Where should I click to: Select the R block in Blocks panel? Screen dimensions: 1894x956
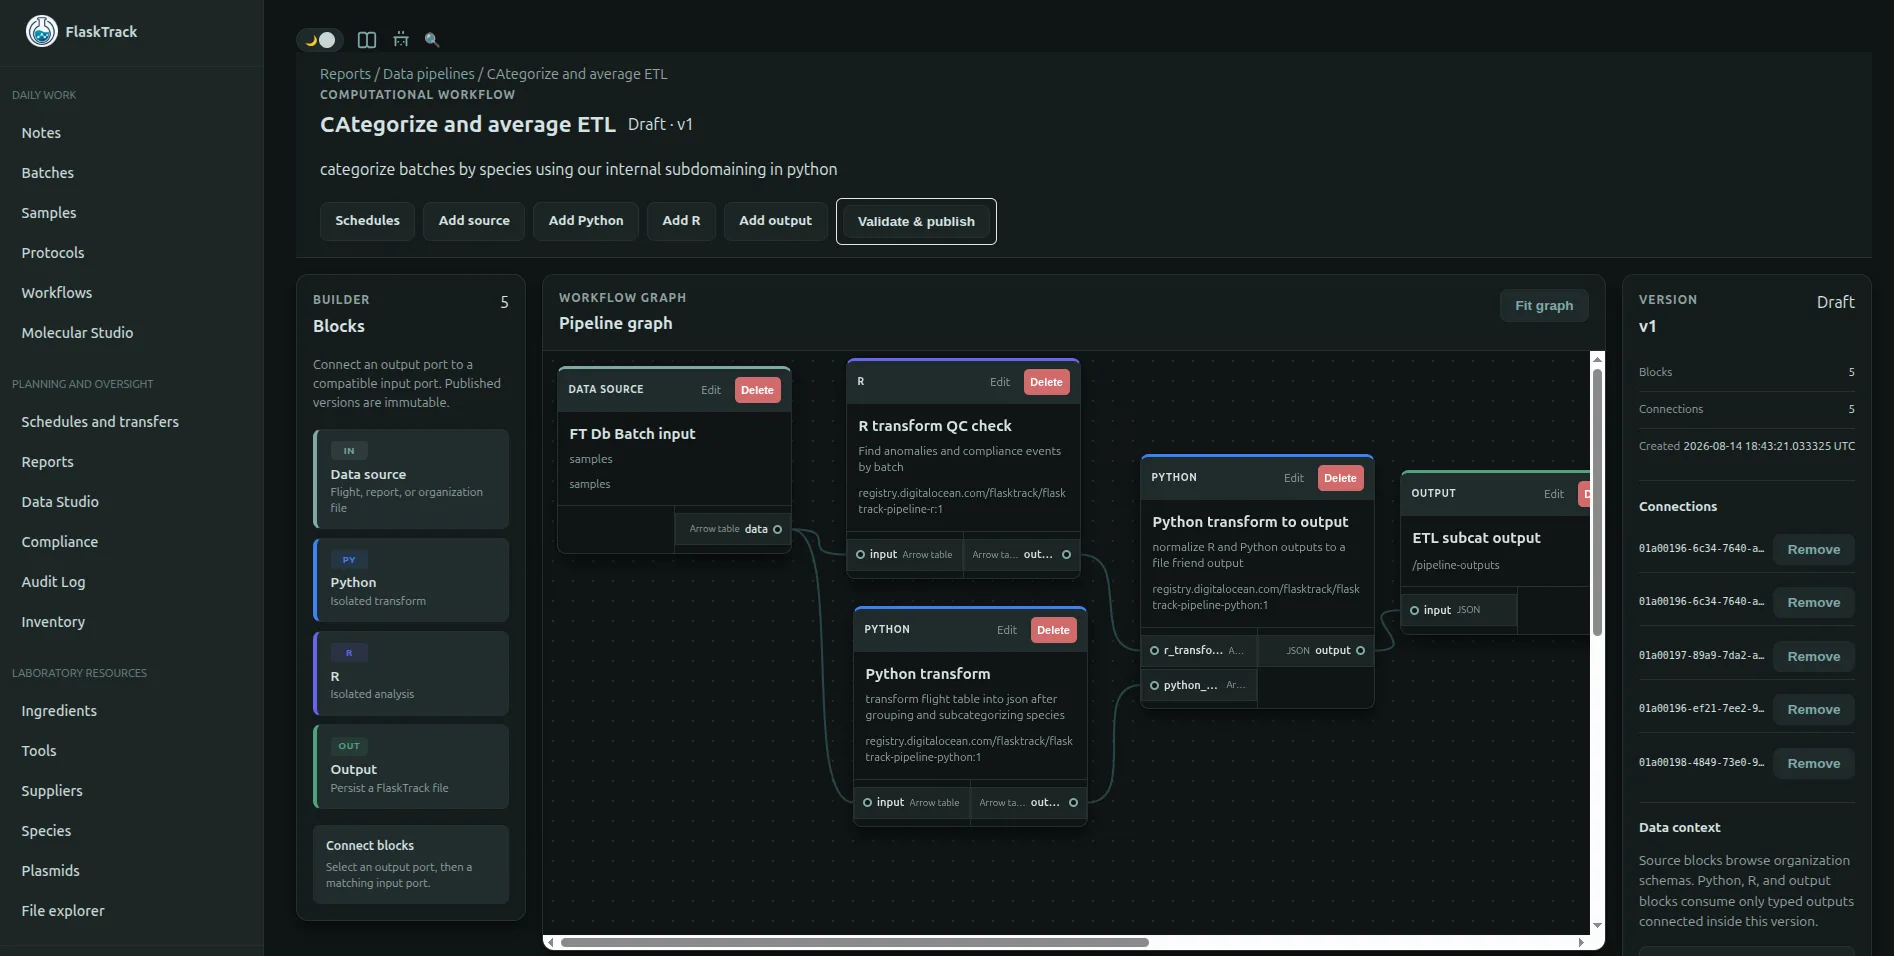pos(411,673)
